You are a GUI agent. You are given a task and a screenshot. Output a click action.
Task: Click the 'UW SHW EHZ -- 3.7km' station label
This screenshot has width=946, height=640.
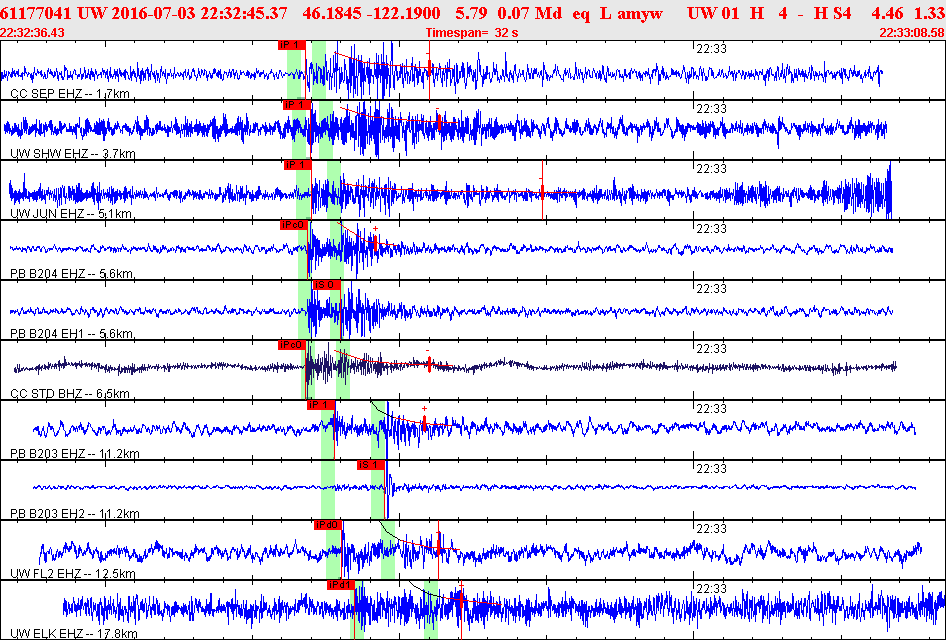pyautogui.click(x=73, y=154)
